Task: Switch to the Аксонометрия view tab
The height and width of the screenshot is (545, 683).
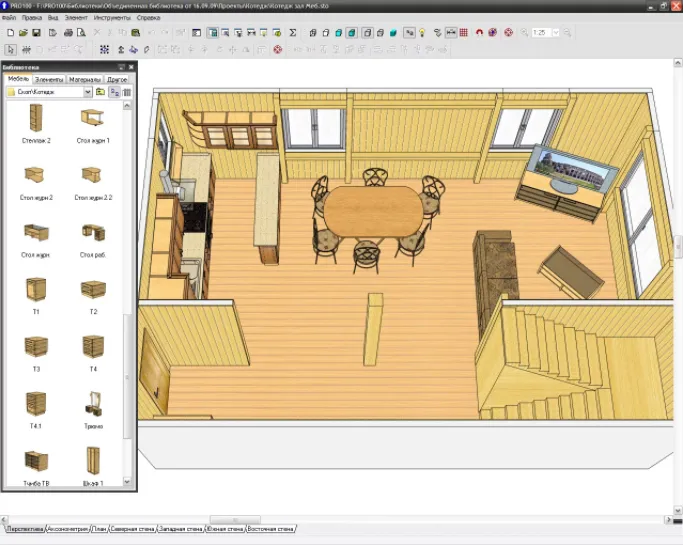Action: tap(68, 528)
